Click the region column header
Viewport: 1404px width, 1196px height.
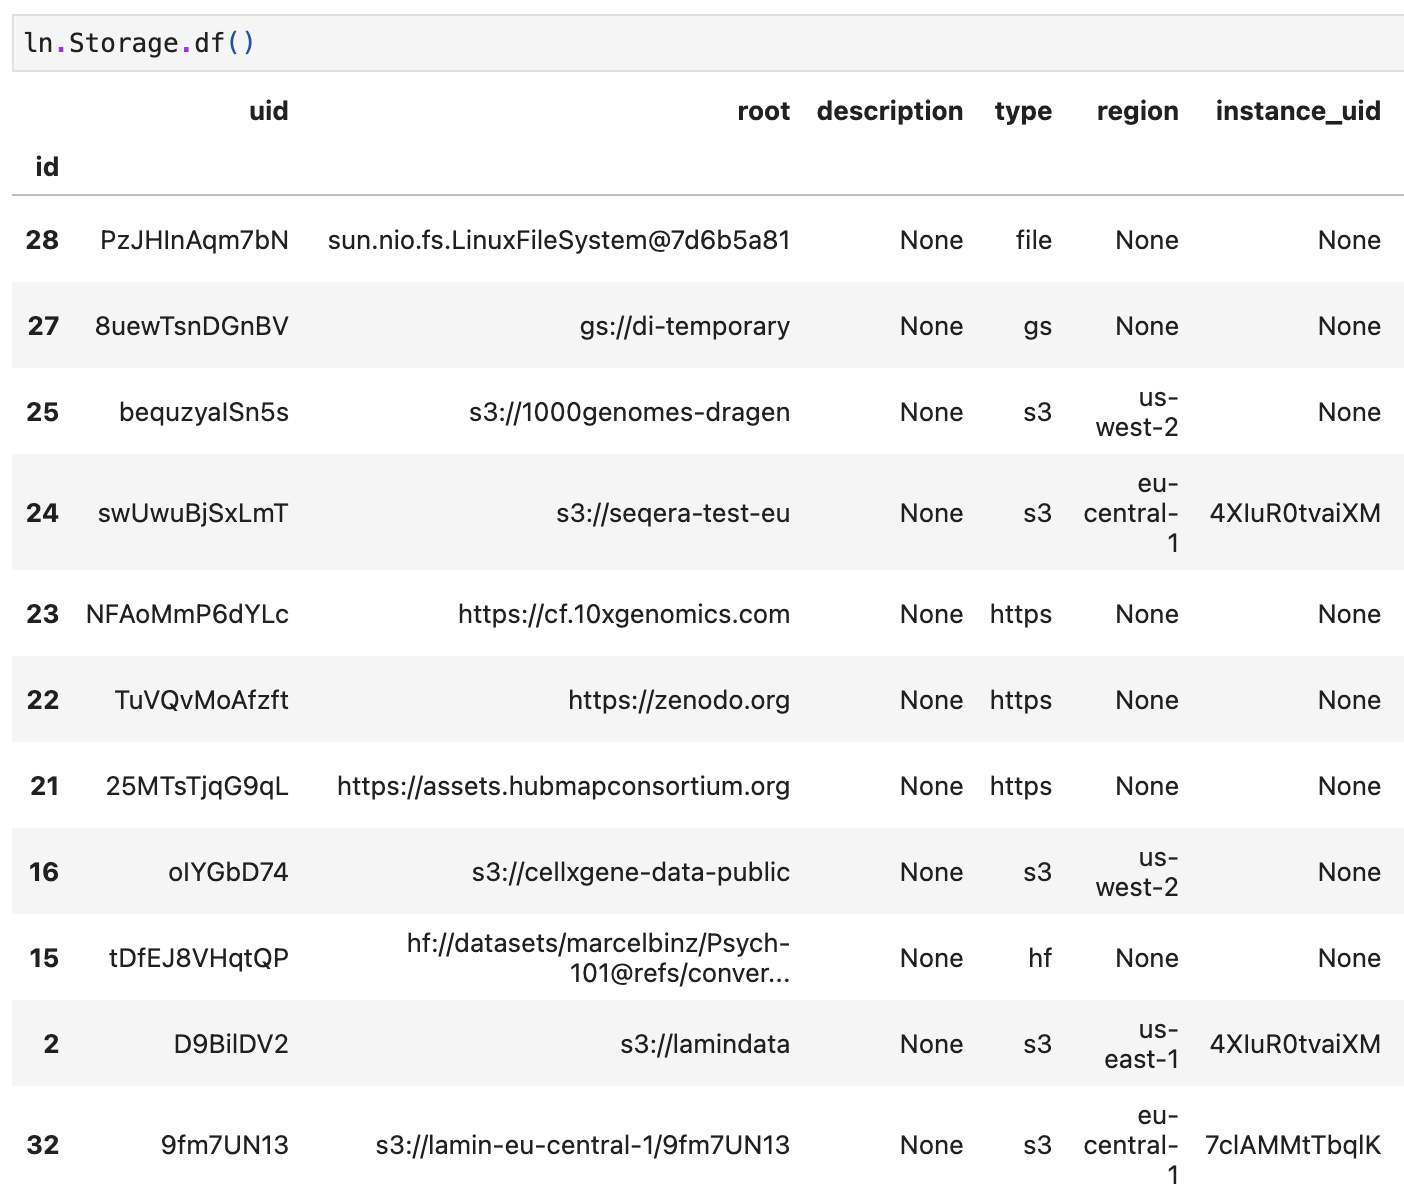pyautogui.click(x=1137, y=111)
